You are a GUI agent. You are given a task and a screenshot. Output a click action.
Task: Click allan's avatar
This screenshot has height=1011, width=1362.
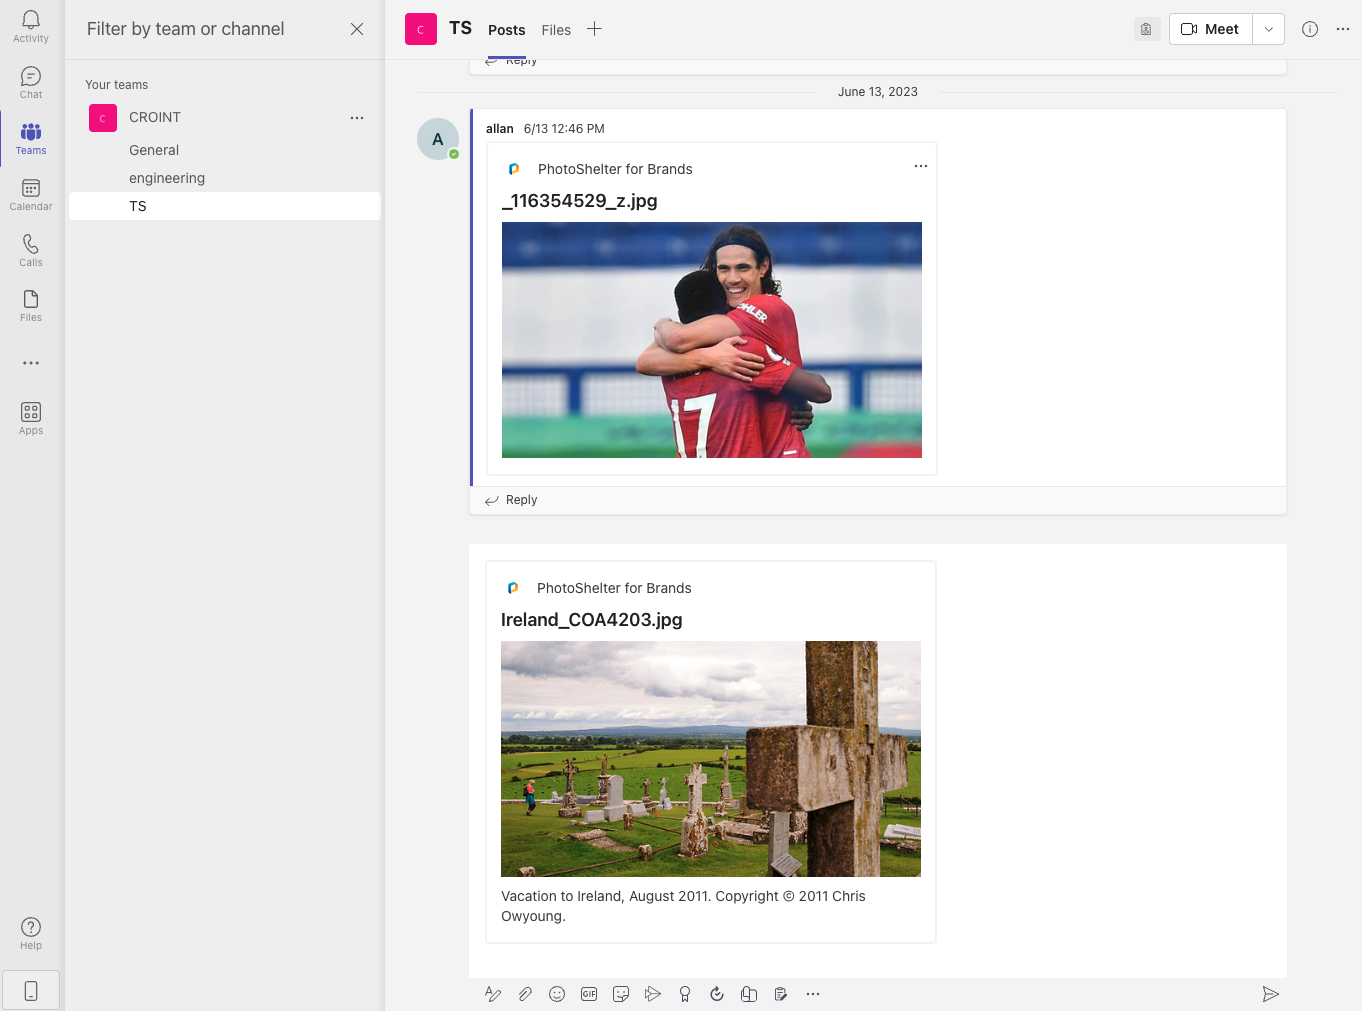pos(438,139)
